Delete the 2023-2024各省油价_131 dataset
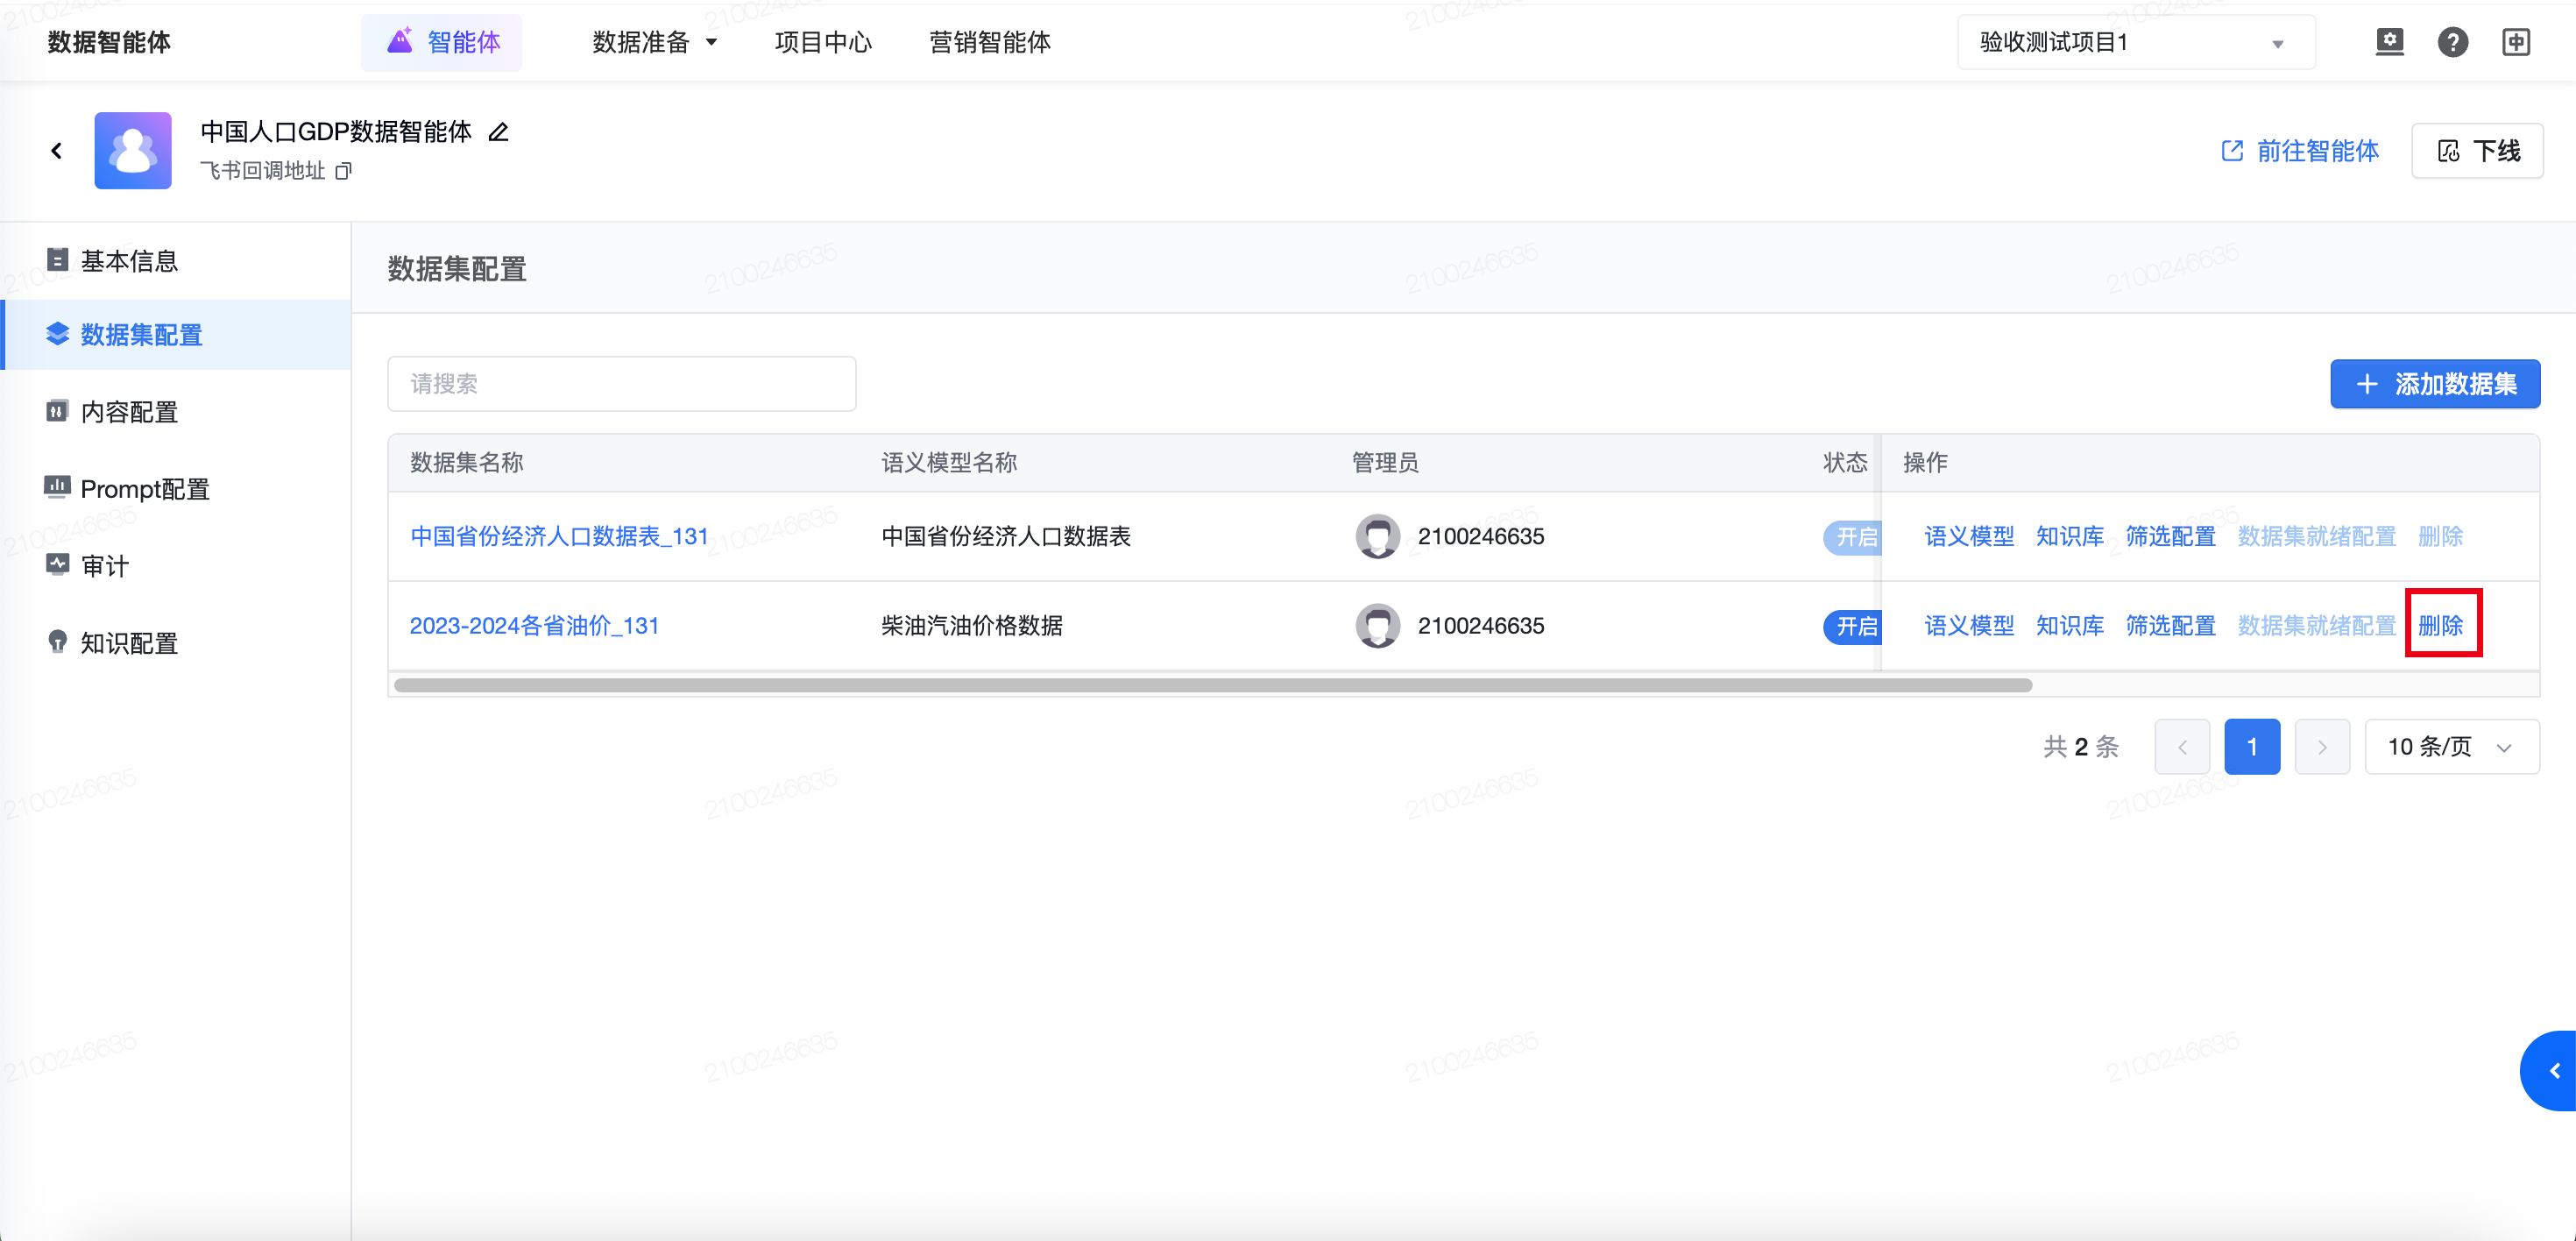 point(2441,626)
